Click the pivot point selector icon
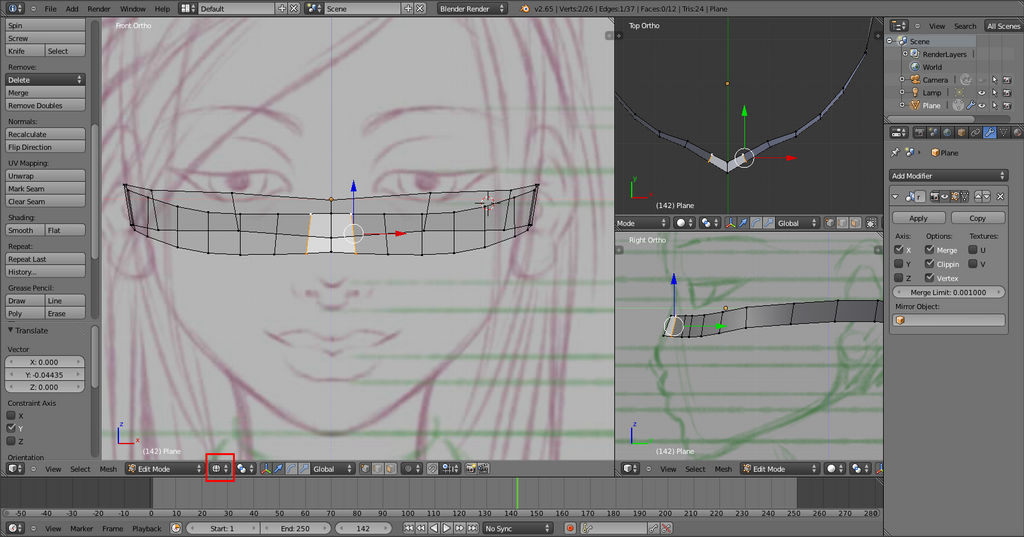1024x537 pixels. point(245,468)
